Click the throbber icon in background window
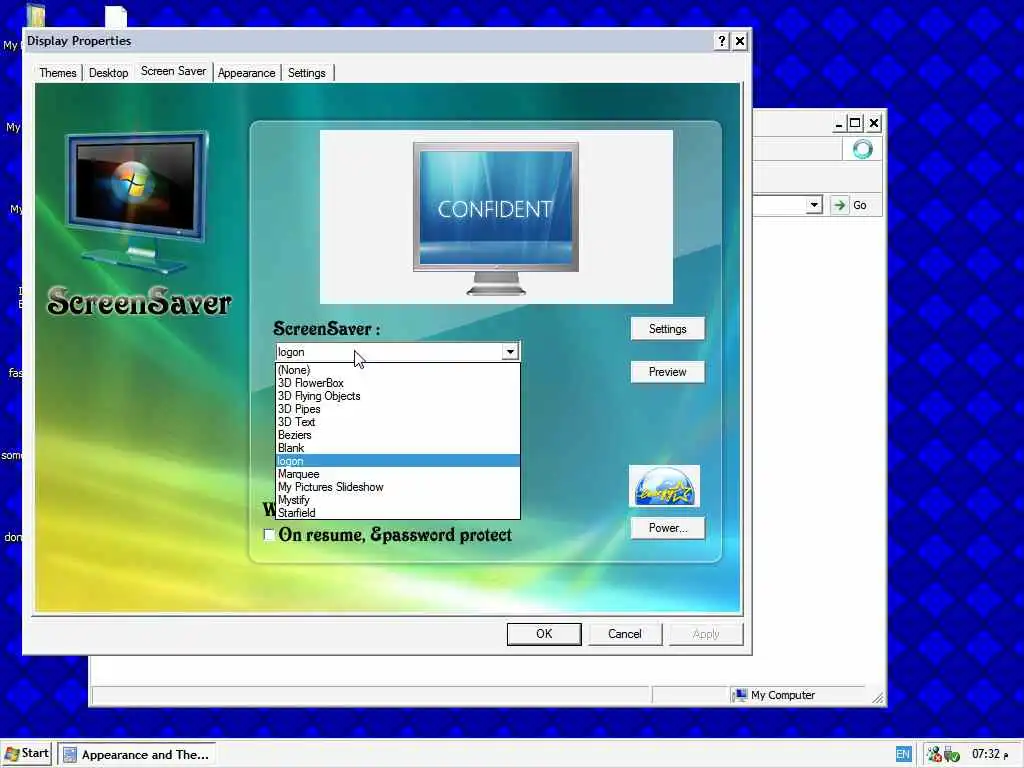1024x768 pixels. click(x=862, y=150)
